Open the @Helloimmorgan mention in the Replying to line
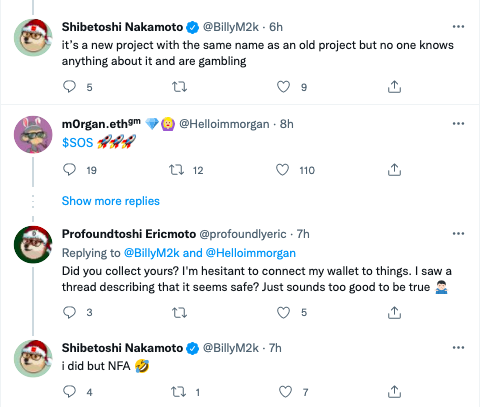 coord(251,253)
